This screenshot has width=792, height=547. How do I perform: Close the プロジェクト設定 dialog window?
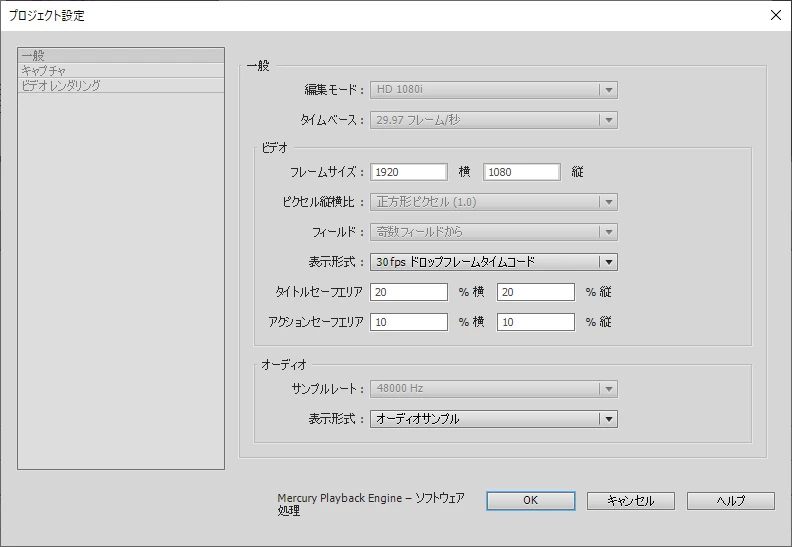point(776,15)
